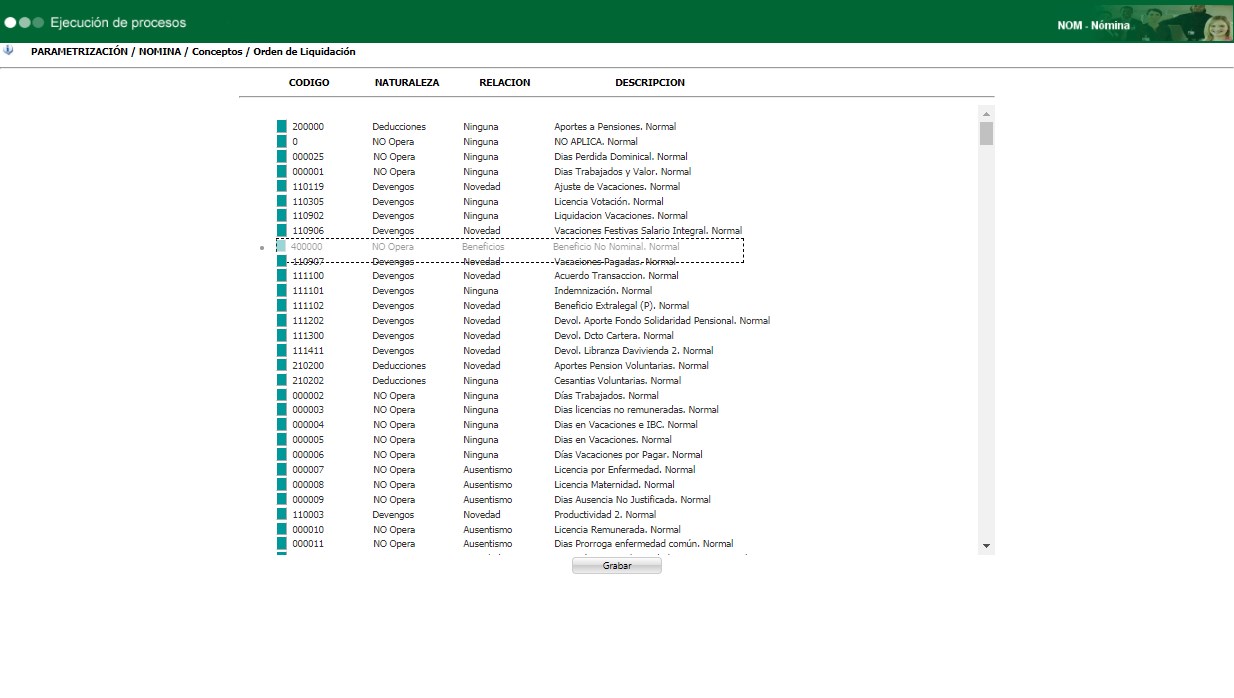Click the teal handle icon for Indemnización row
This screenshot has height=698, width=1234.
(x=282, y=291)
